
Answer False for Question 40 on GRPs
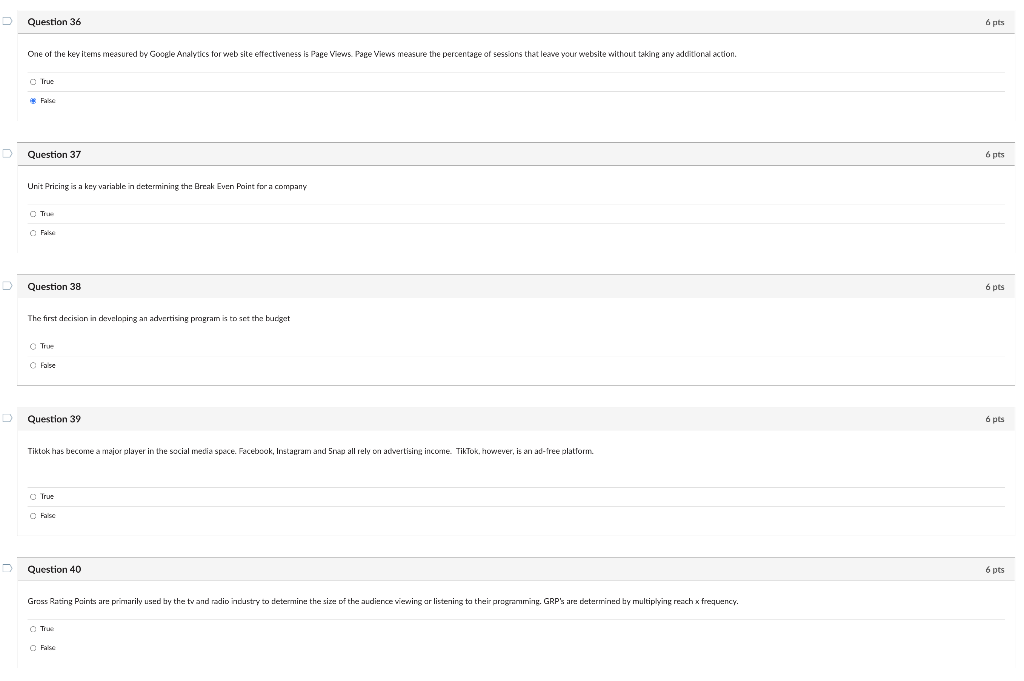coord(33,648)
